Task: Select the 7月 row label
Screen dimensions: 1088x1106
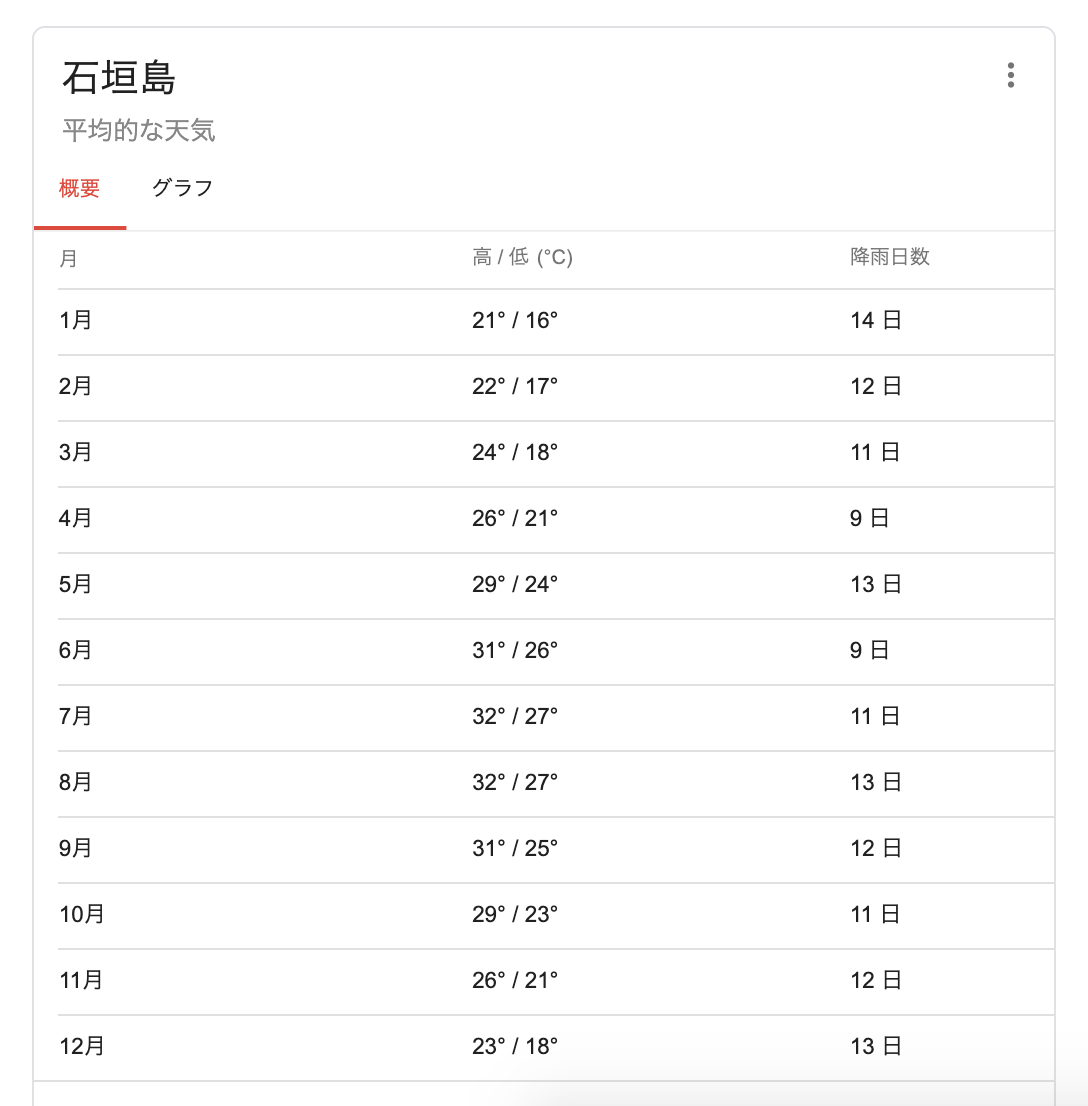Action: [76, 716]
